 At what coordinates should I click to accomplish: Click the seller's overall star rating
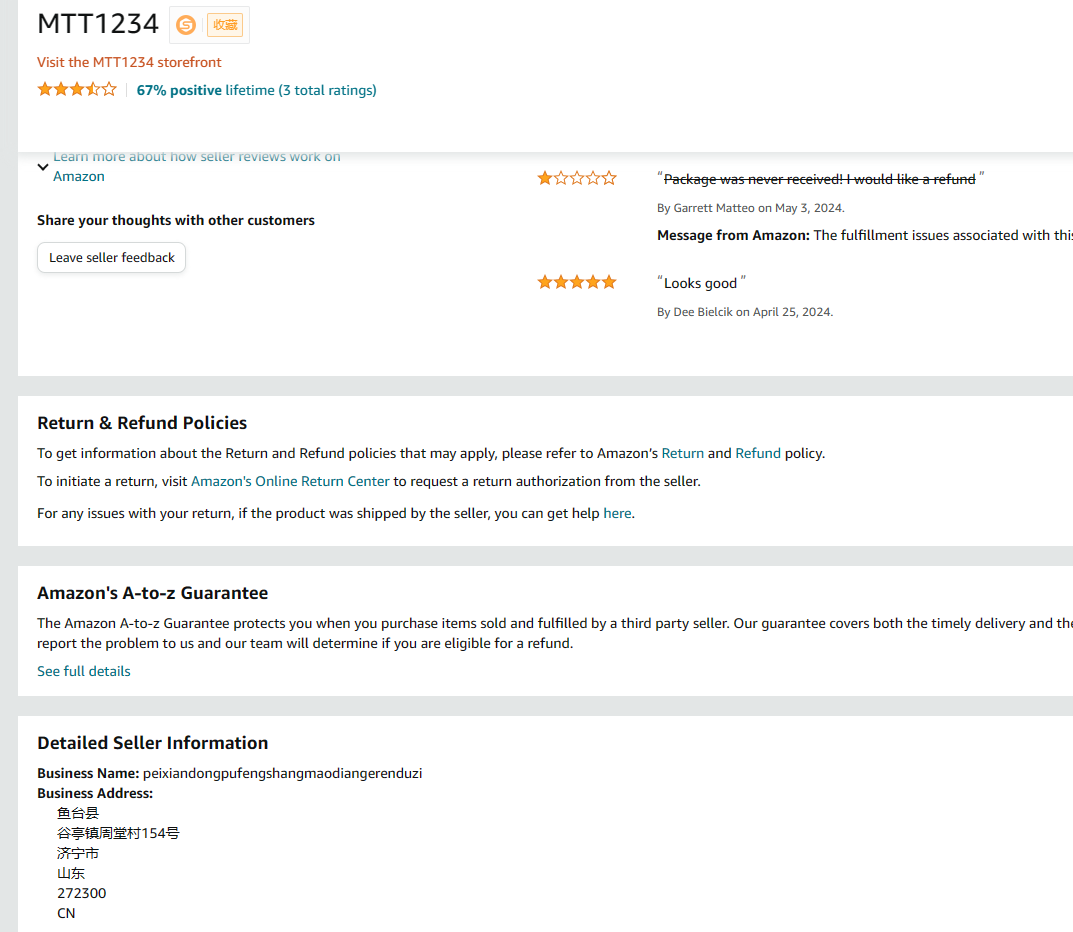[77, 90]
